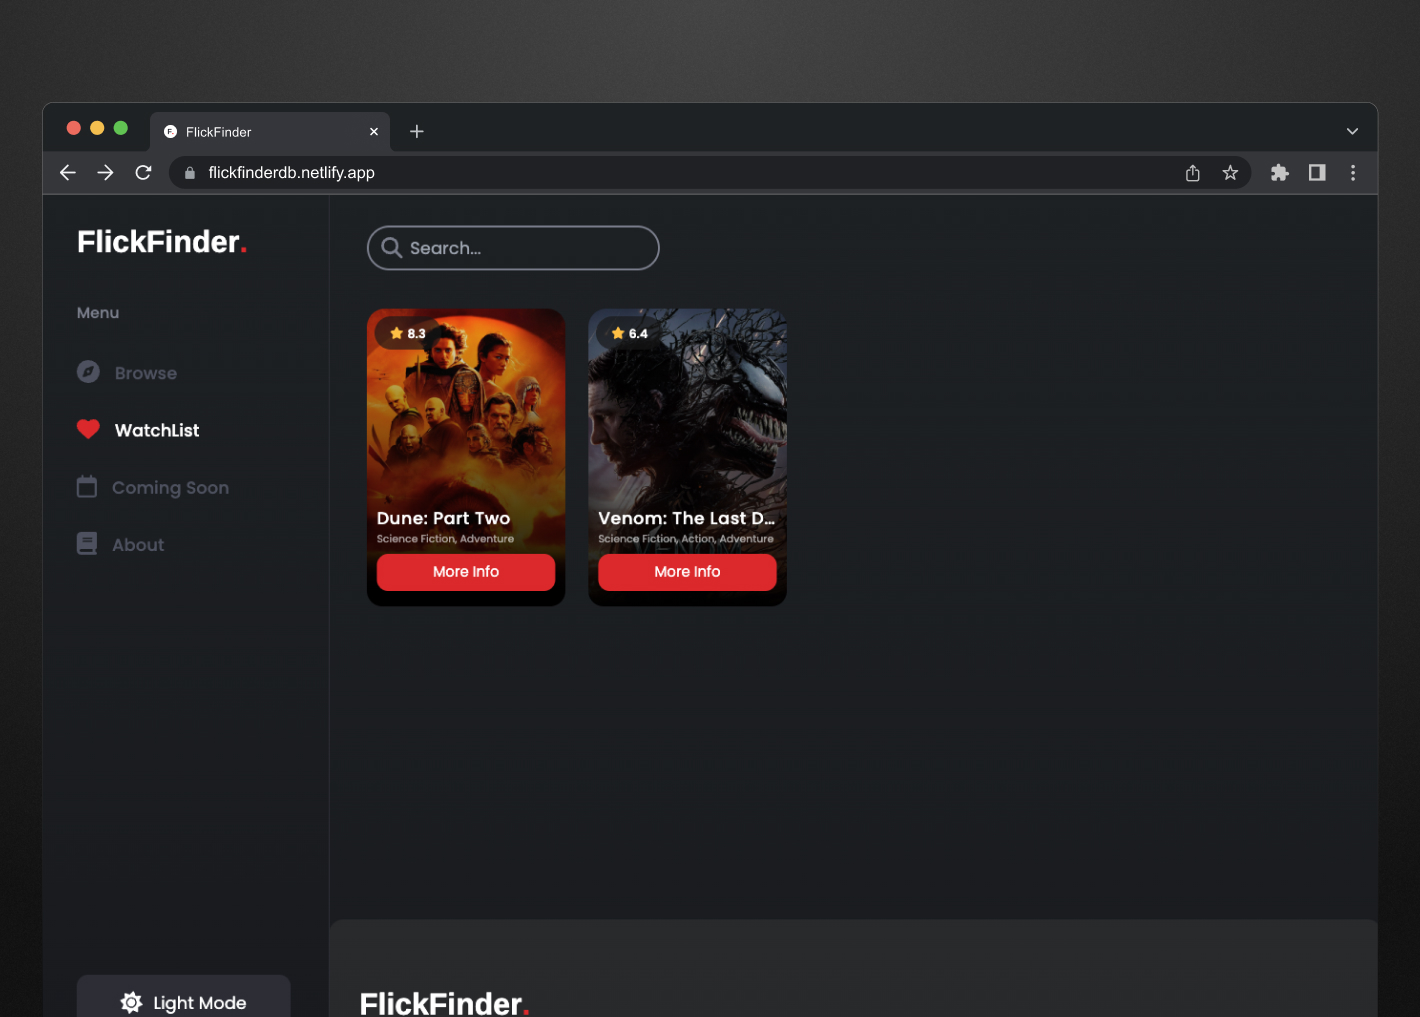Viewport: 1420px width, 1017px height.
Task: Click the WatchList heart icon
Action: 88,429
